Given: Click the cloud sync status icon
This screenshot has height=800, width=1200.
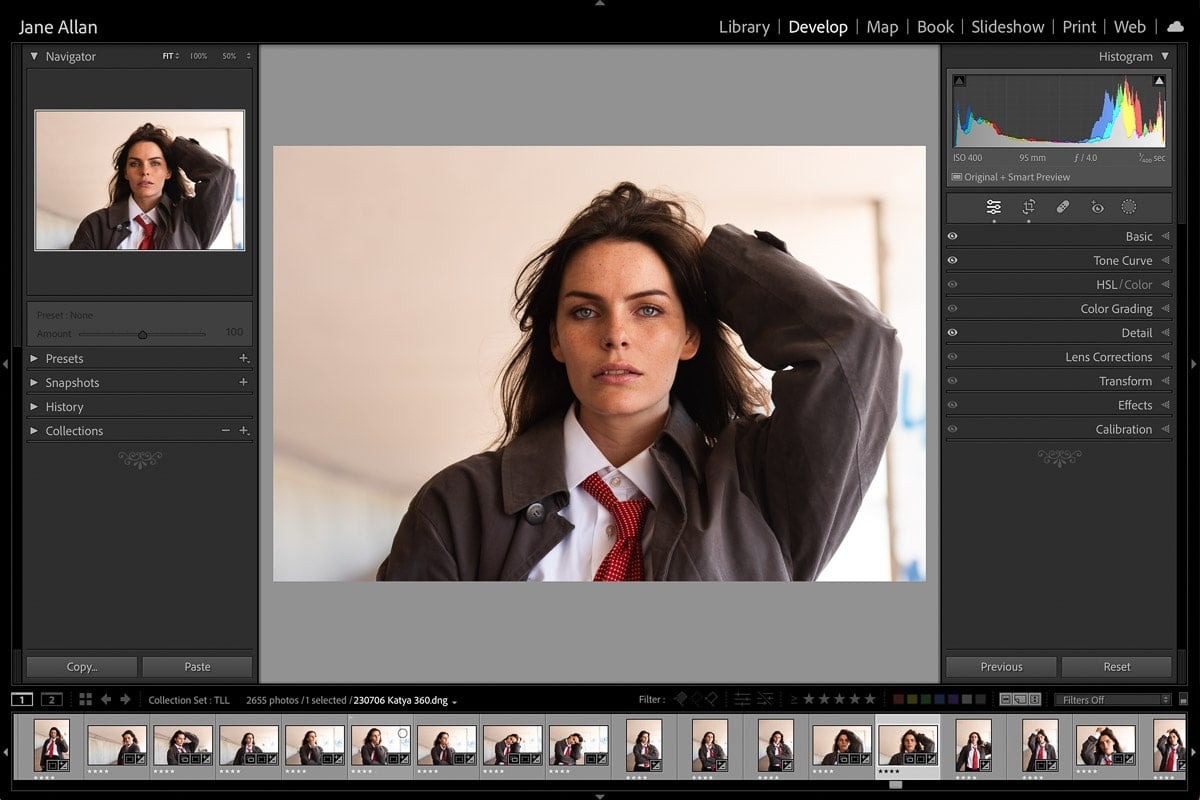Looking at the screenshot, I should pyautogui.click(x=1175, y=27).
